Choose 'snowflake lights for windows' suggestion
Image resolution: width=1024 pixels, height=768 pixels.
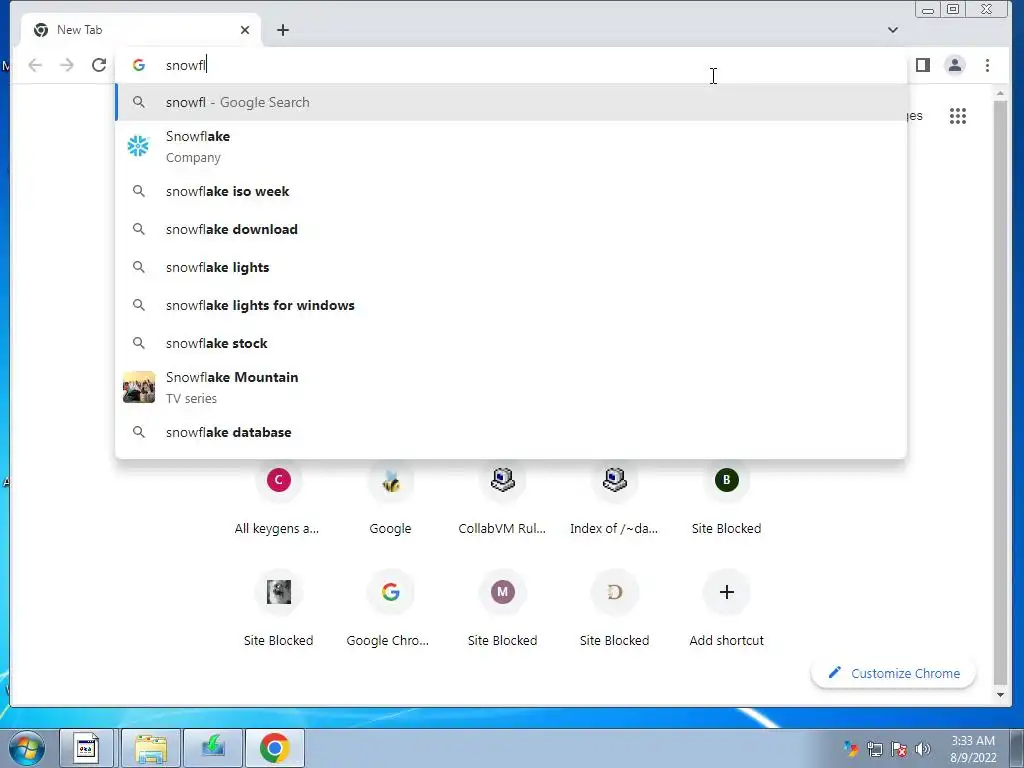(x=511, y=305)
